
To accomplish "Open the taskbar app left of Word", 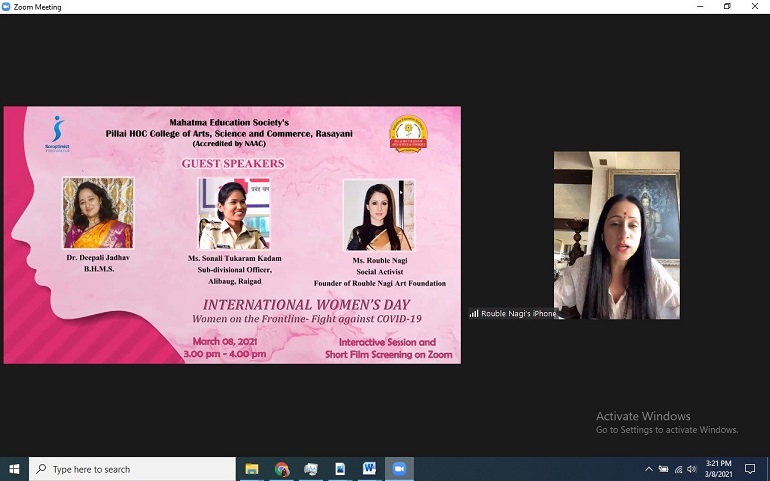I will (340, 469).
